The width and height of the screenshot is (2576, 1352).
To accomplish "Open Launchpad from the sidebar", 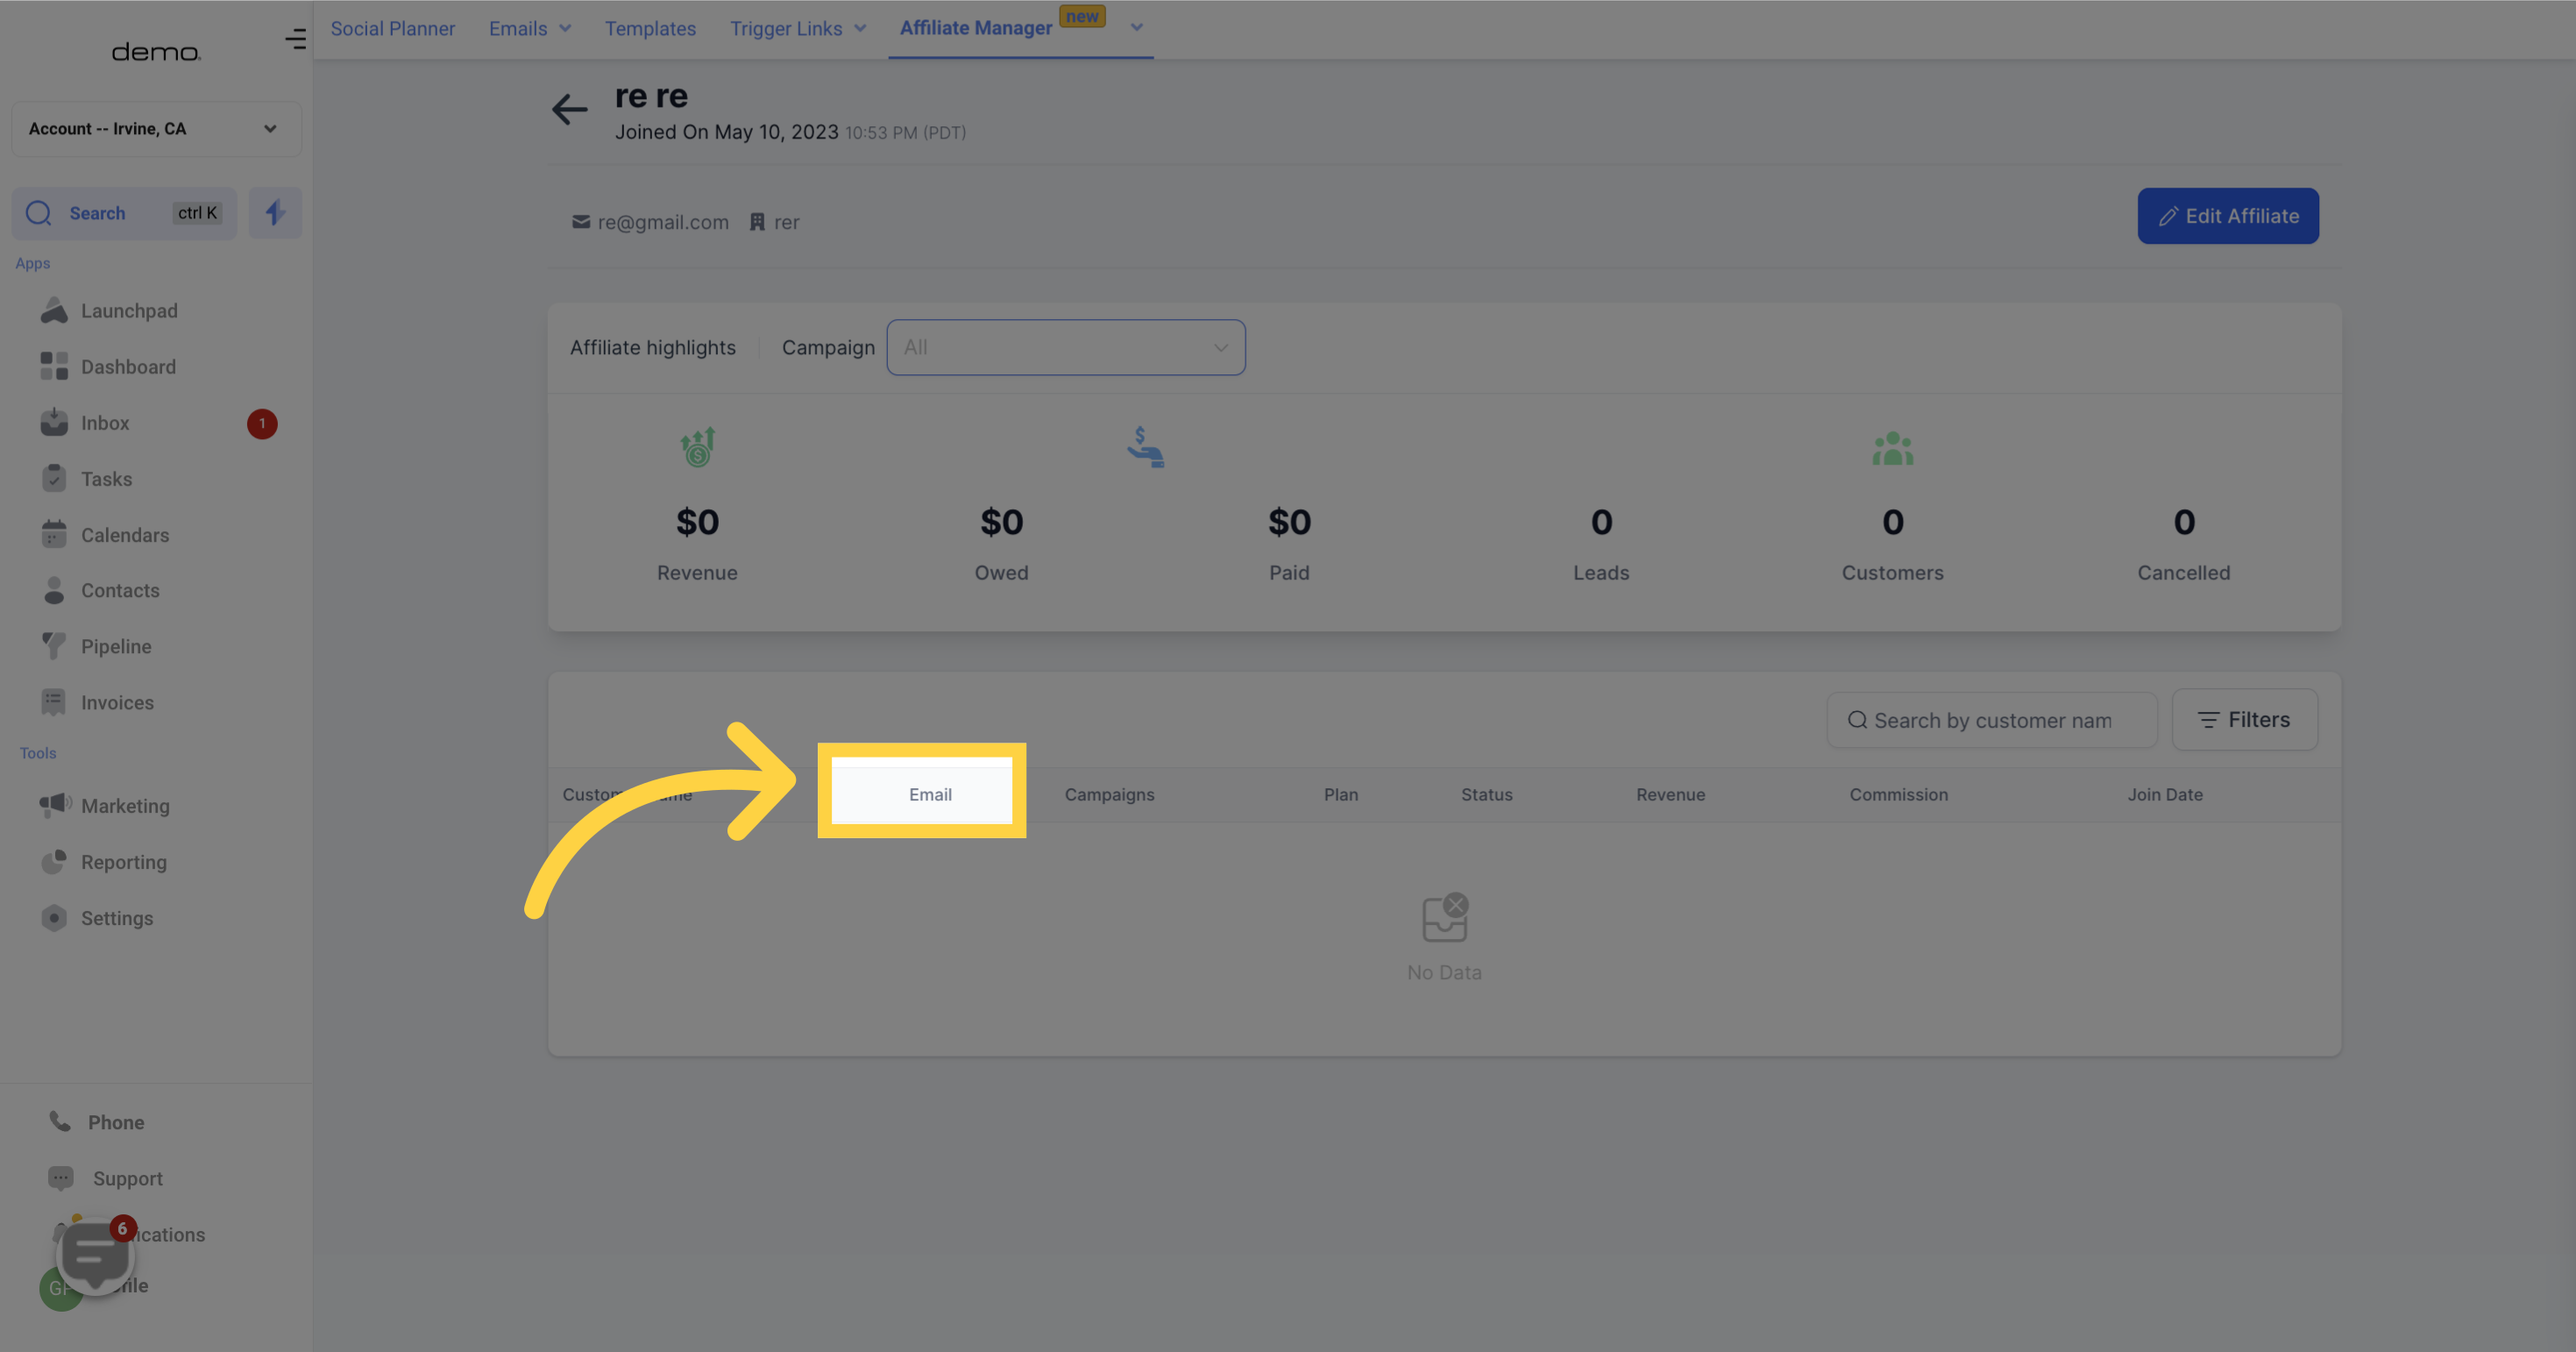I will pyautogui.click(x=129, y=311).
